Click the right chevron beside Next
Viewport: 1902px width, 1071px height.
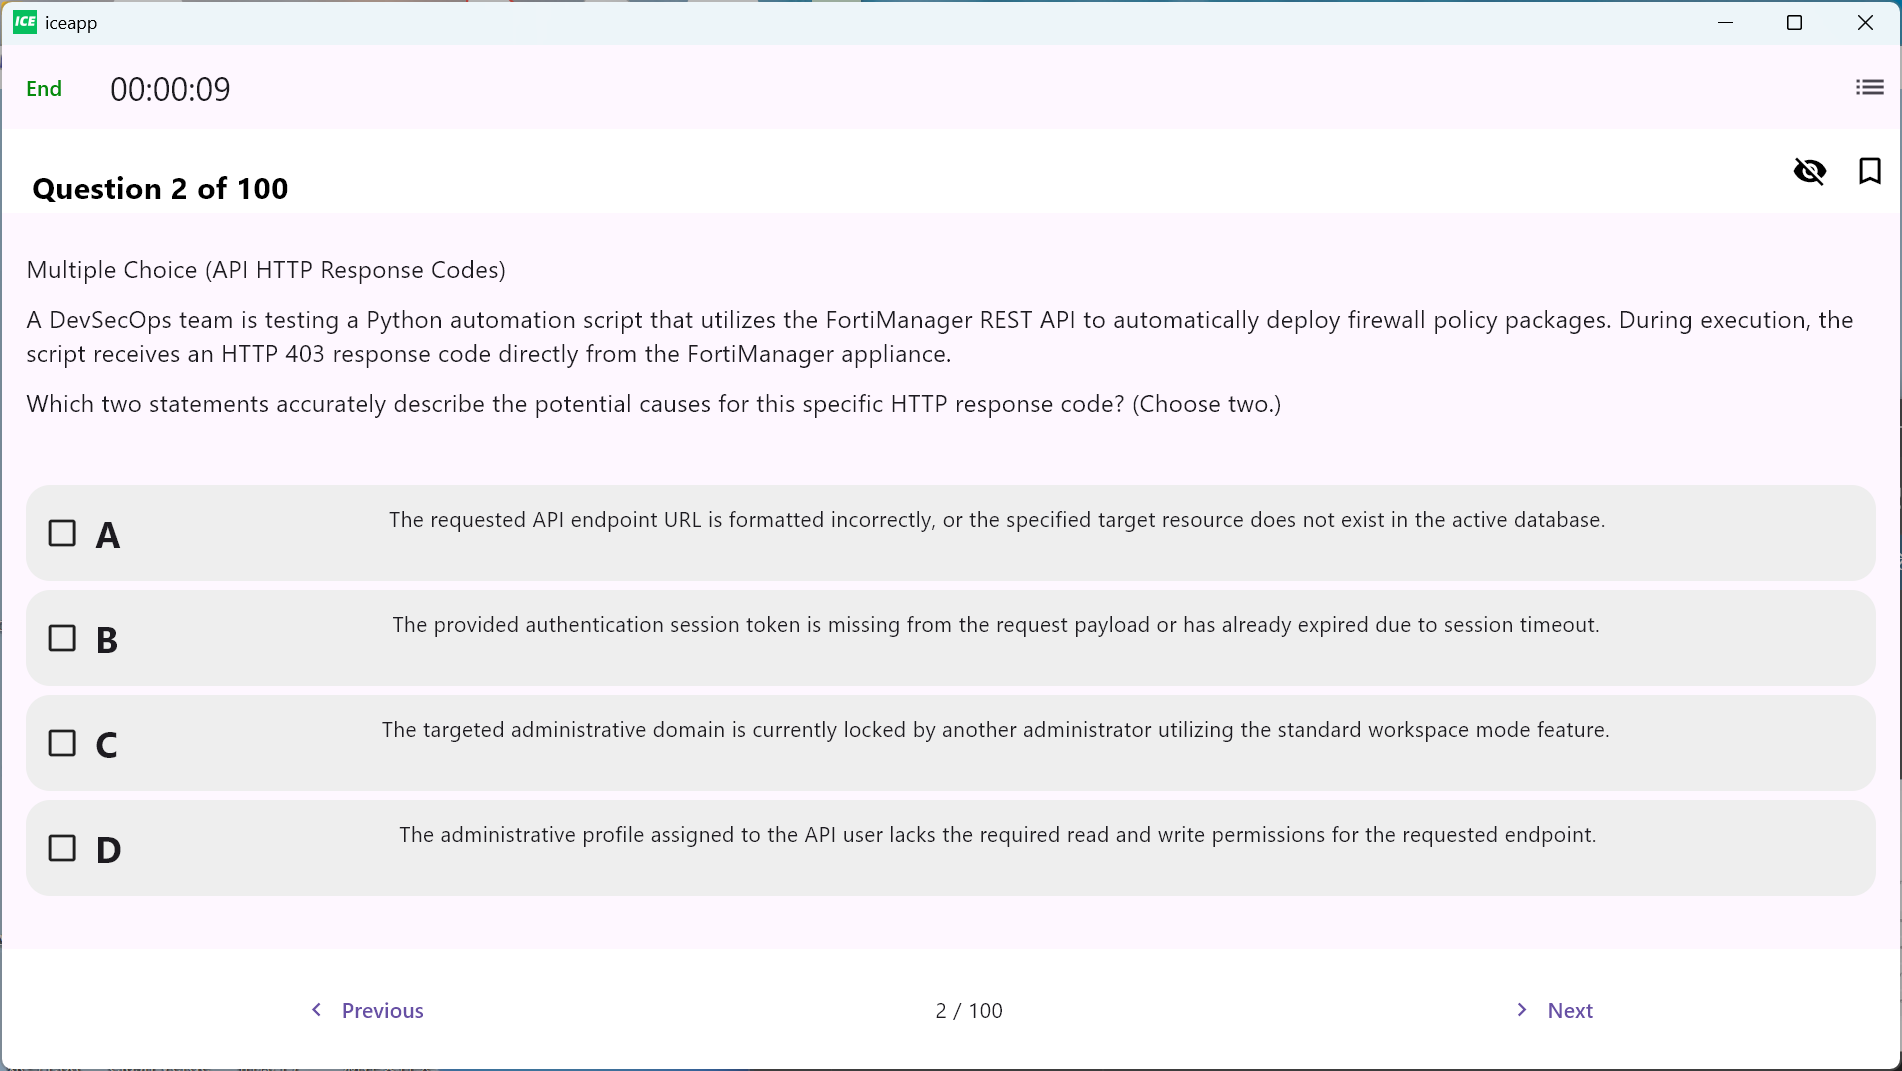point(1522,1010)
